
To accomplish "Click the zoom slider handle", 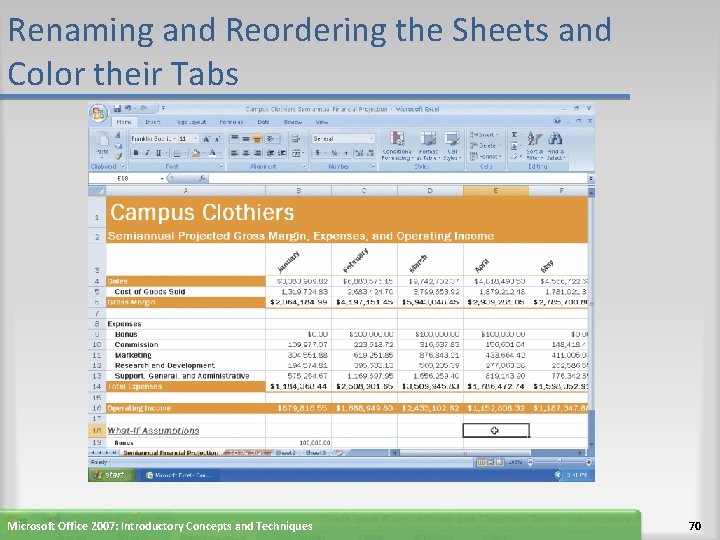I will point(559,462).
